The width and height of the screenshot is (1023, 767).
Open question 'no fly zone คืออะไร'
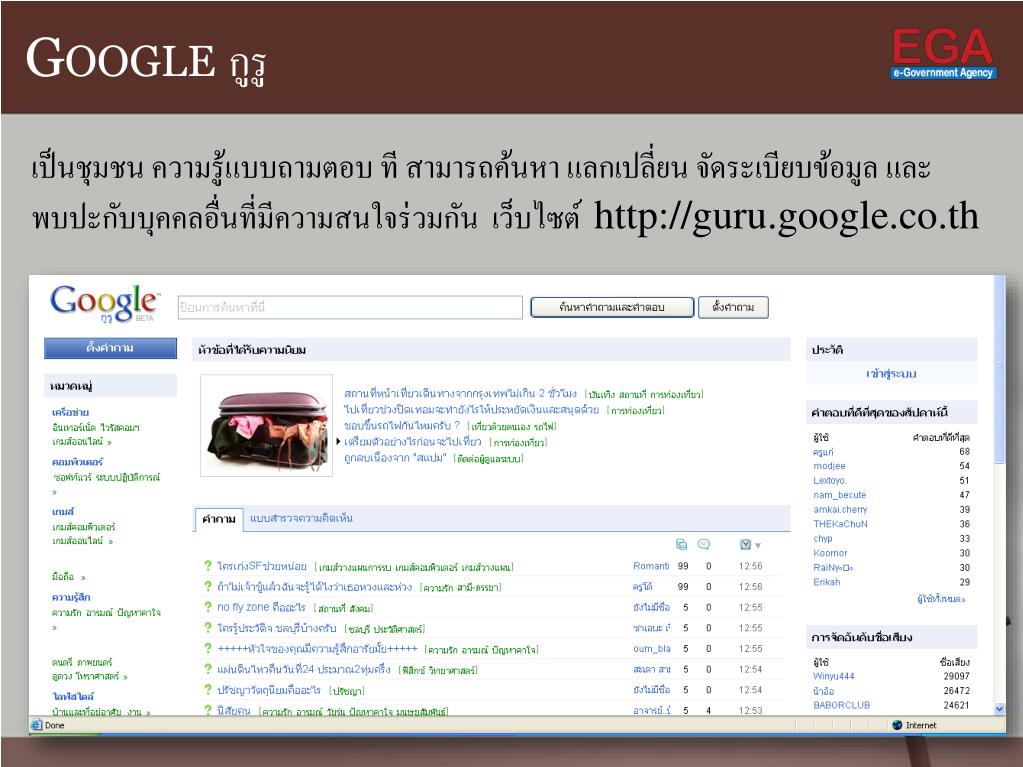point(261,607)
